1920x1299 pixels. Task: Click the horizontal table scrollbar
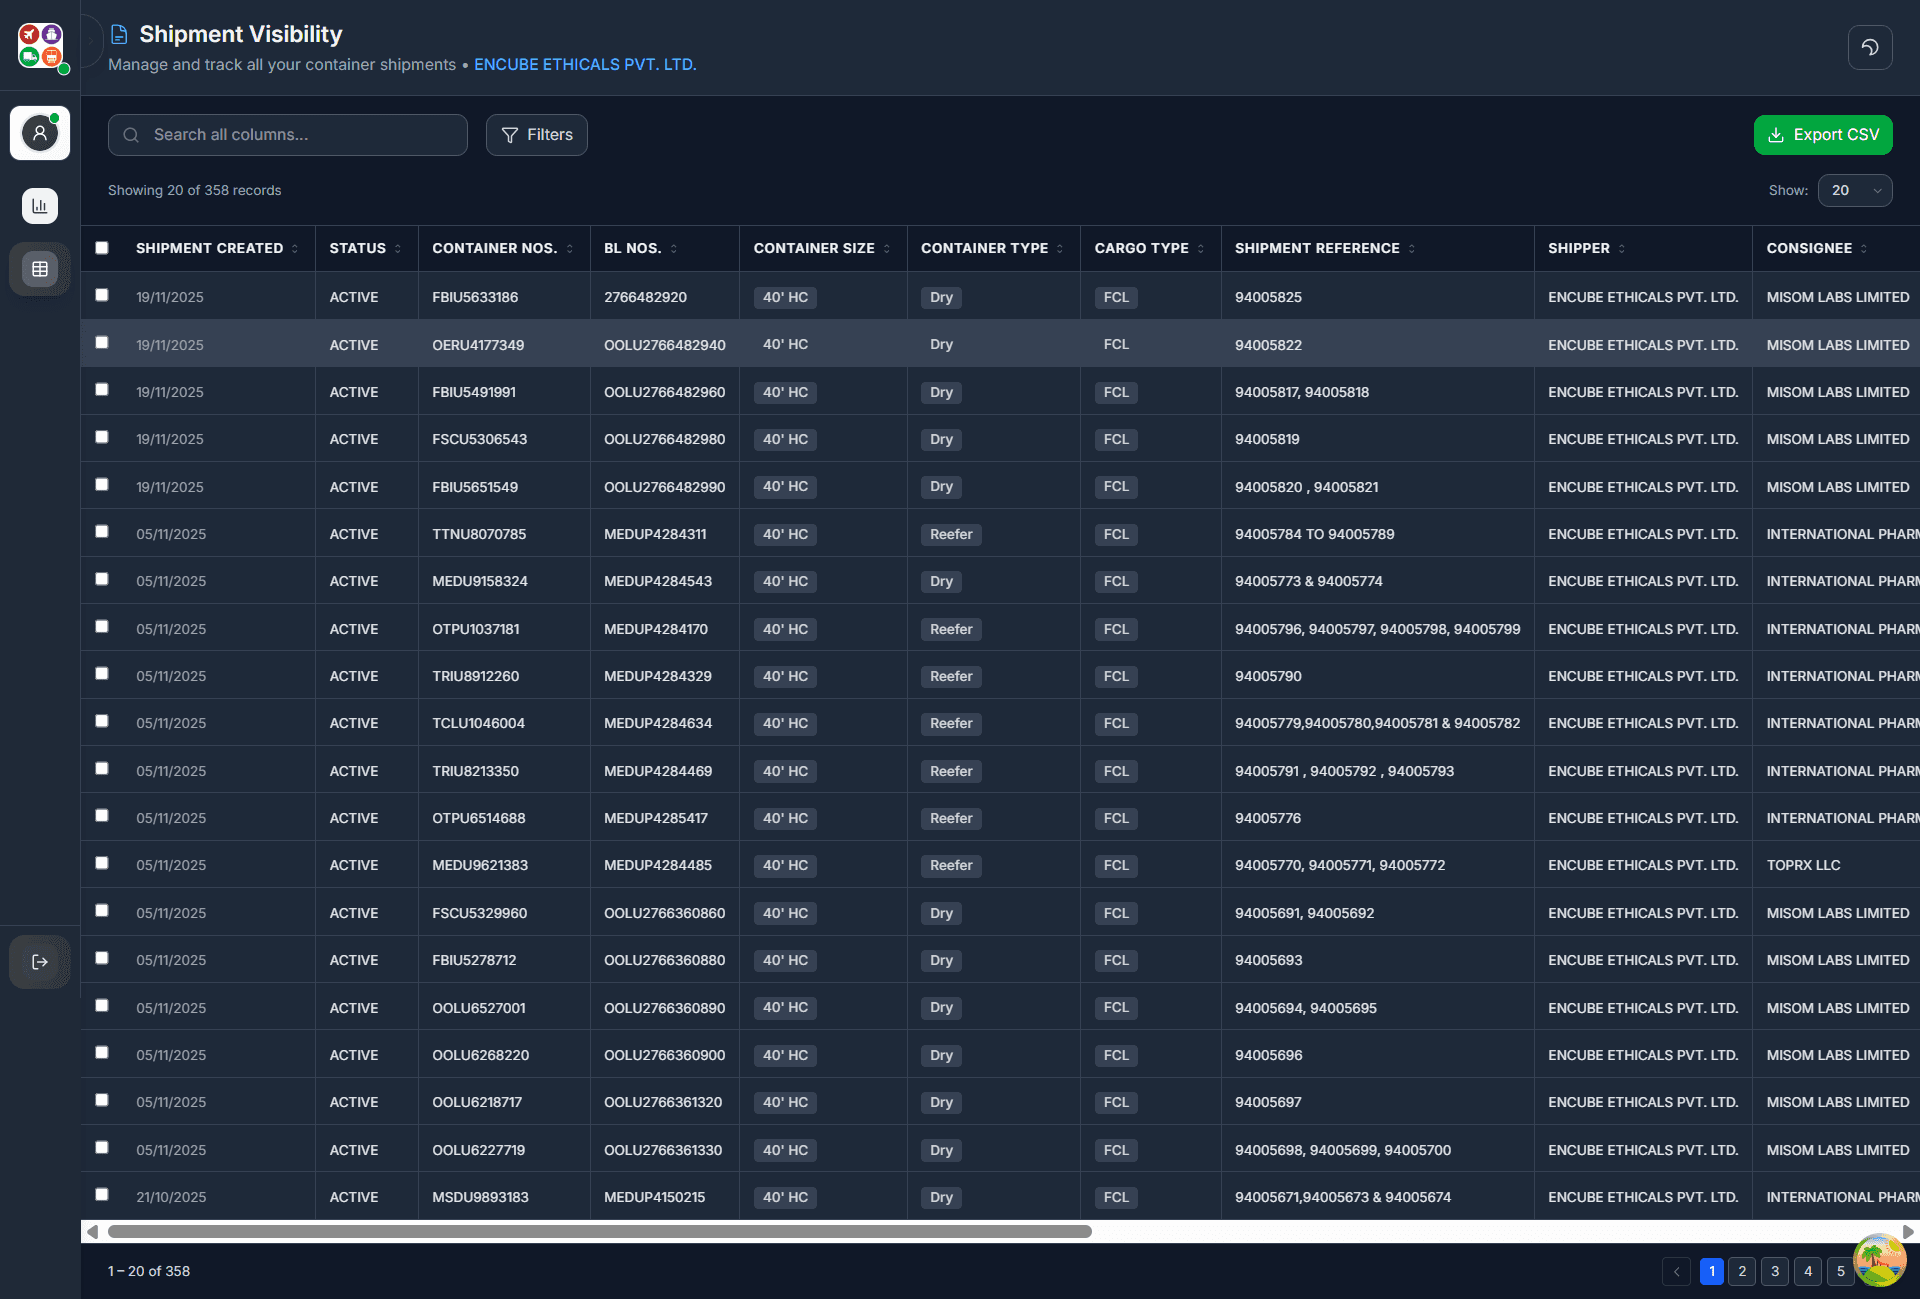click(600, 1232)
